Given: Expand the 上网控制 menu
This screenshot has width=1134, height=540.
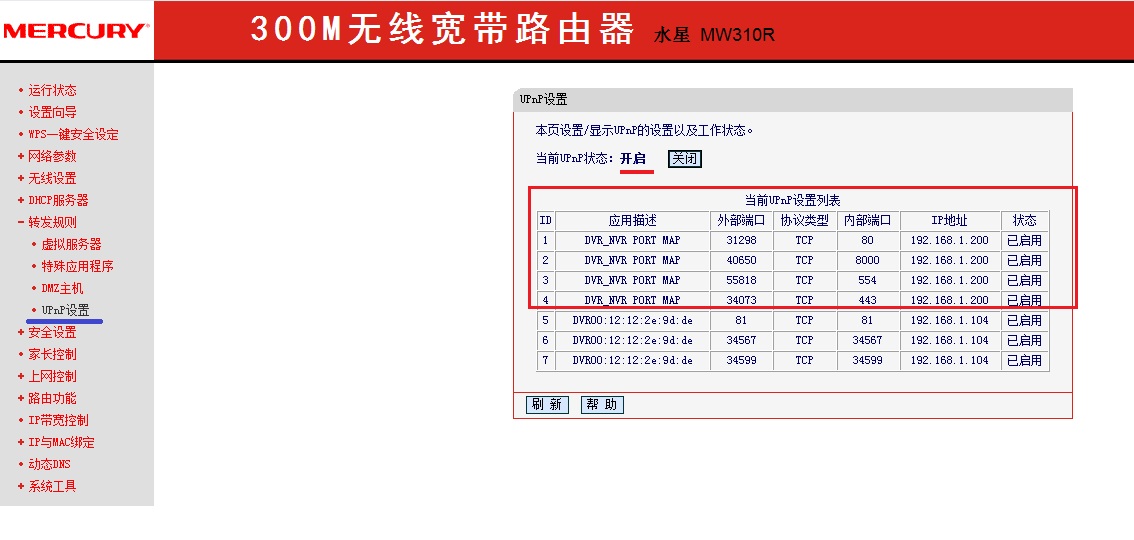Looking at the screenshot, I should [x=52, y=376].
